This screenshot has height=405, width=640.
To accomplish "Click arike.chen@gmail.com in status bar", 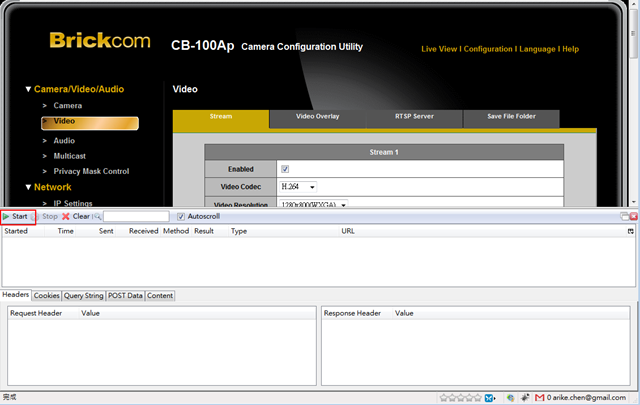I will [x=589, y=397].
